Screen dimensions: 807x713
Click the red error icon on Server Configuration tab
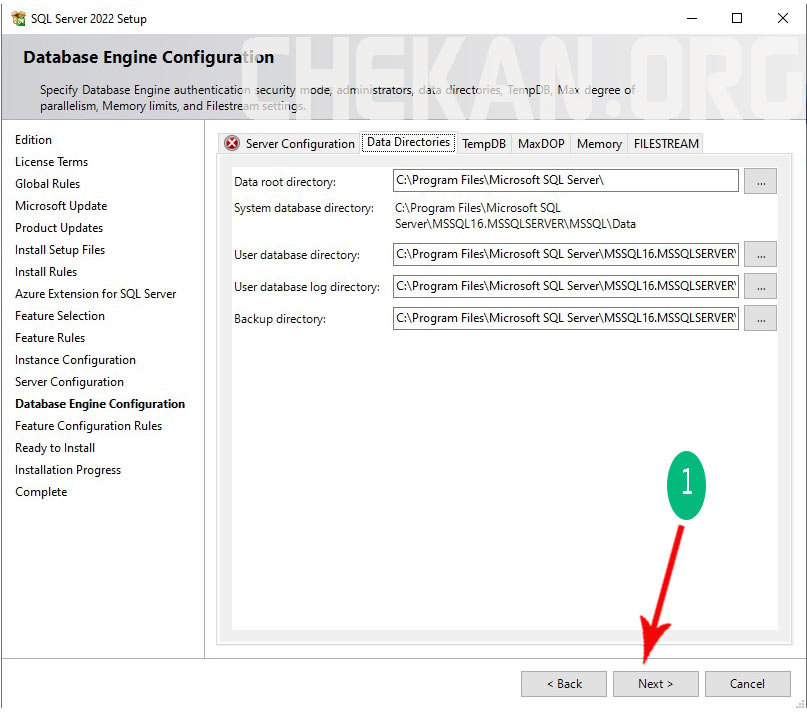(x=232, y=143)
